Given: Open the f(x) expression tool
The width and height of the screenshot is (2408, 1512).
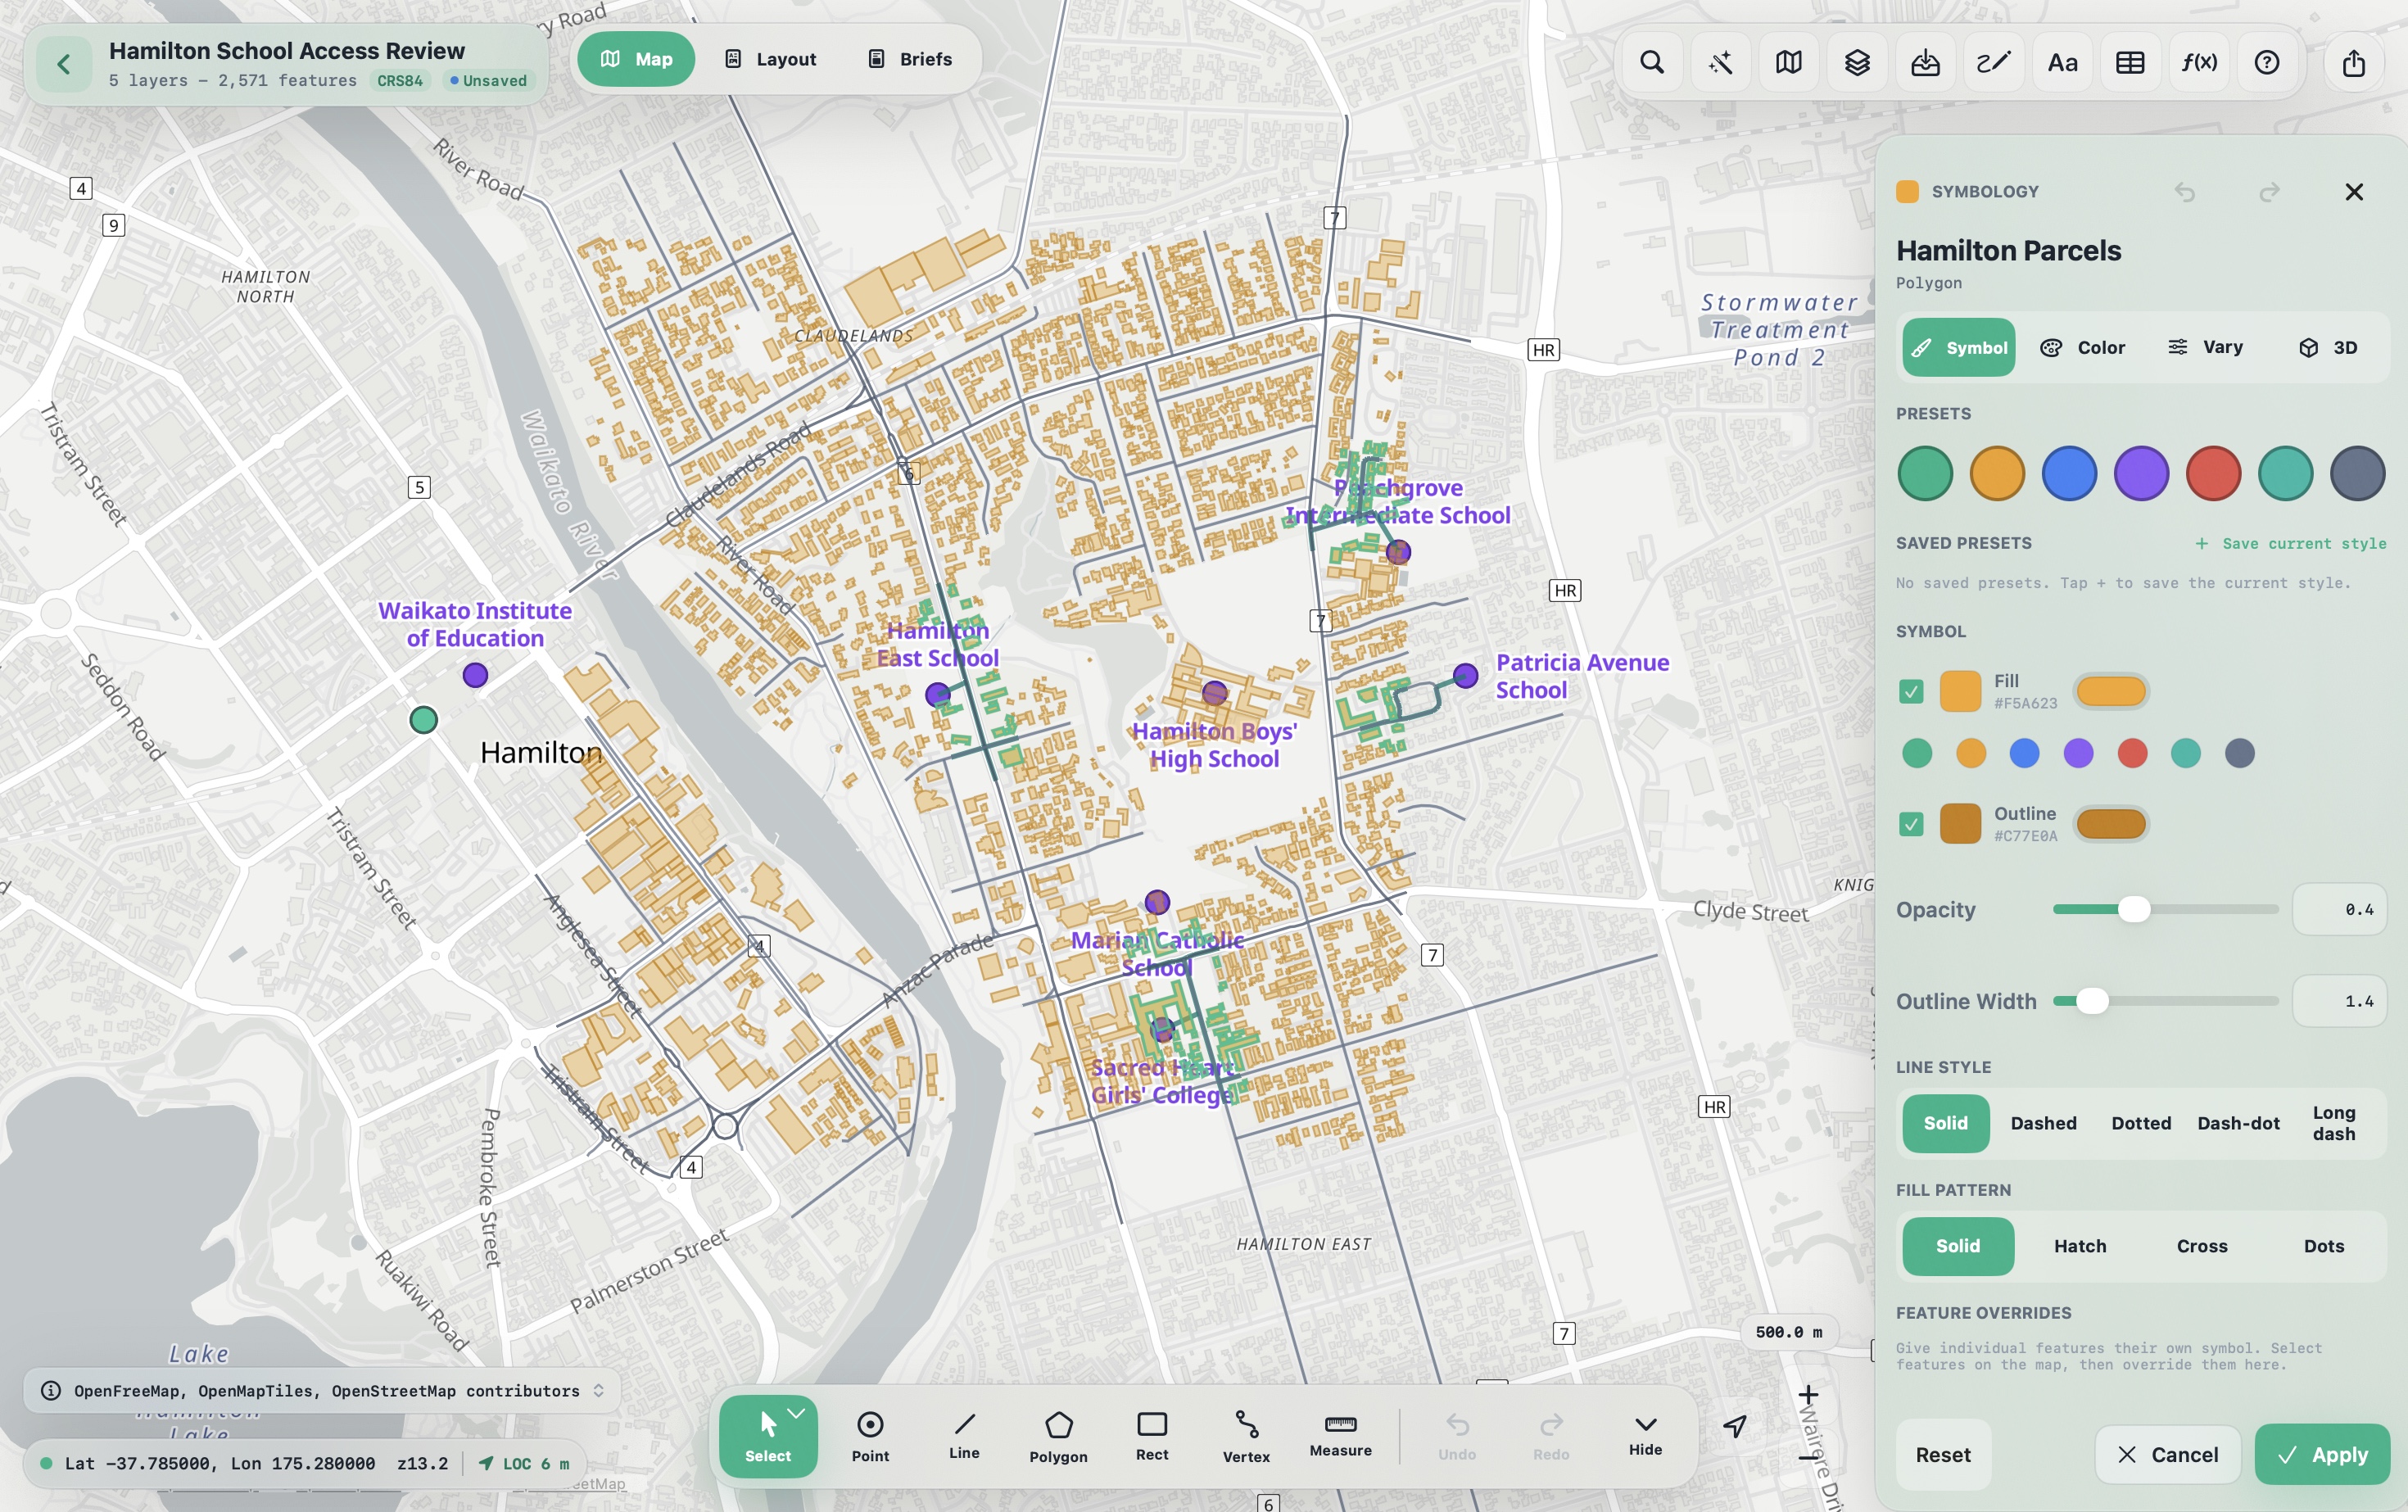Looking at the screenshot, I should [x=2199, y=63].
